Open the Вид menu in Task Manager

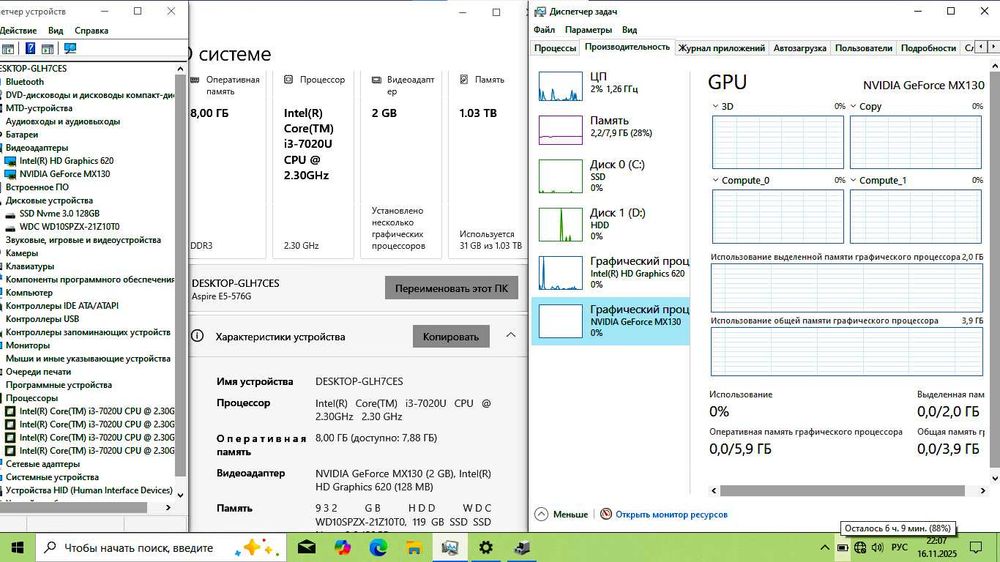coord(629,30)
